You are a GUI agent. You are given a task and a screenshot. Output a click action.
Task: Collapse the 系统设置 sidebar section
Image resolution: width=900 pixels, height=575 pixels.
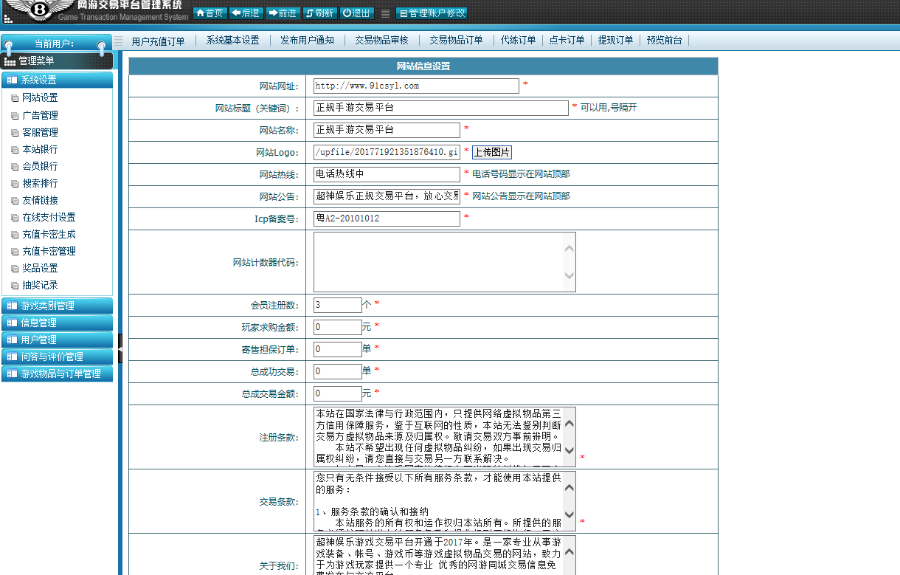click(57, 80)
